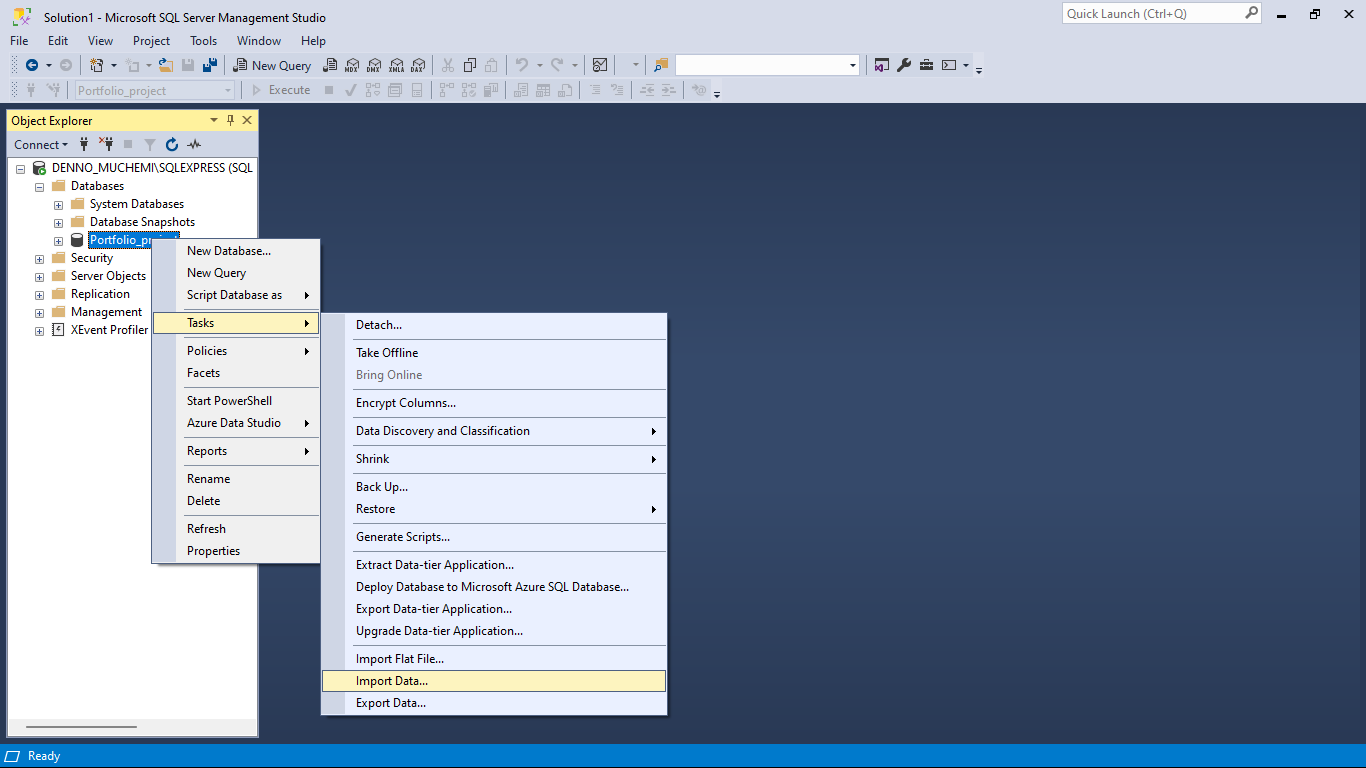This screenshot has width=1366, height=768.
Task: Open Script Database as submenu
Action: coord(236,295)
